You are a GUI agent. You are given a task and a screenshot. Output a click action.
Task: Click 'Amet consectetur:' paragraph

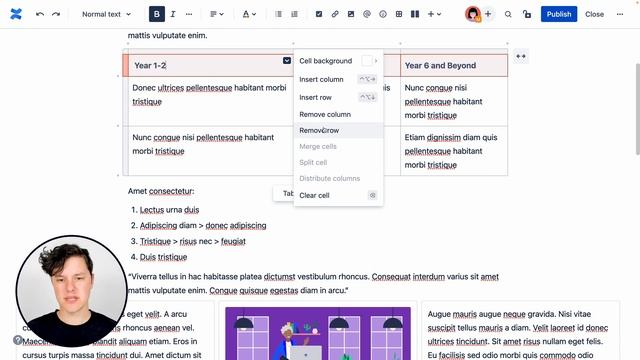coord(161,191)
